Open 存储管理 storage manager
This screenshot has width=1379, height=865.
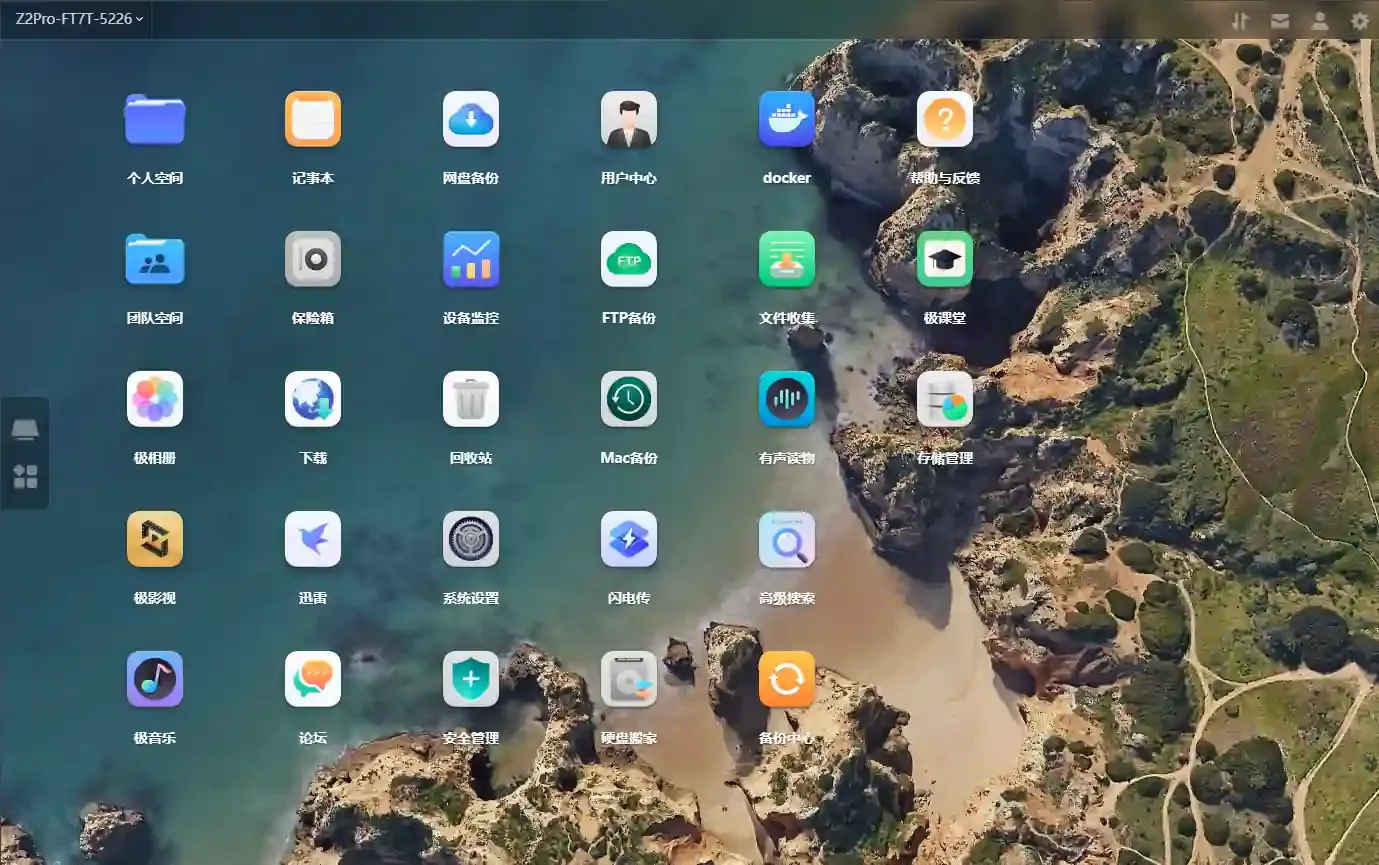tap(945, 400)
